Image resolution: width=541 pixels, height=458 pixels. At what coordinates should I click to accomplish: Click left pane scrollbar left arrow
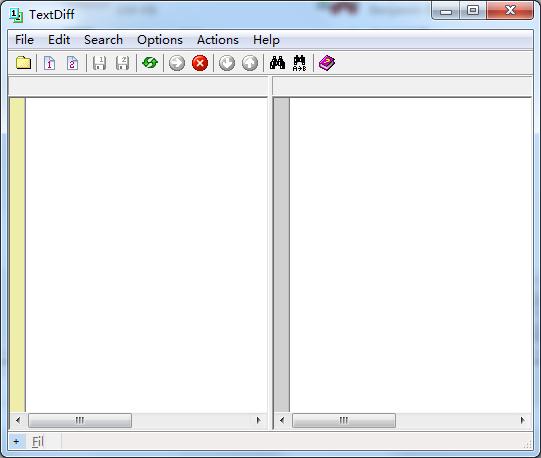(18, 420)
